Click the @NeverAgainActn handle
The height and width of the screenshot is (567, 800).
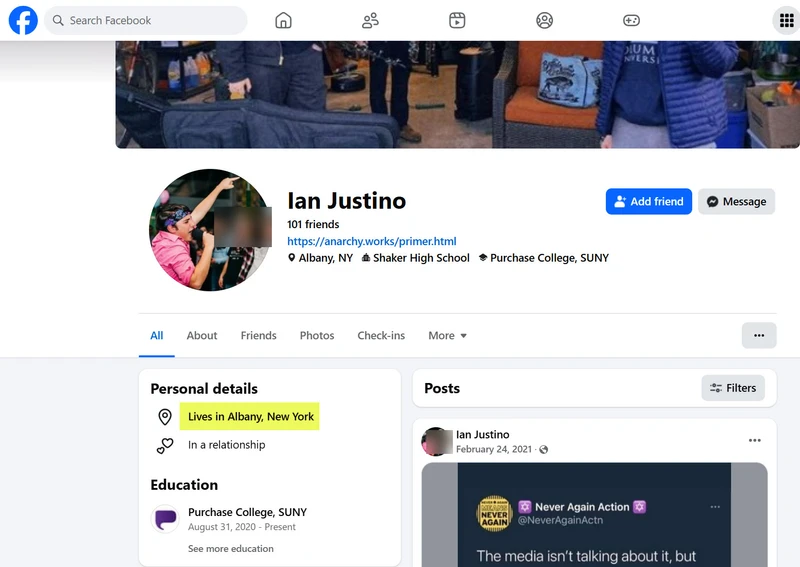click(560, 520)
